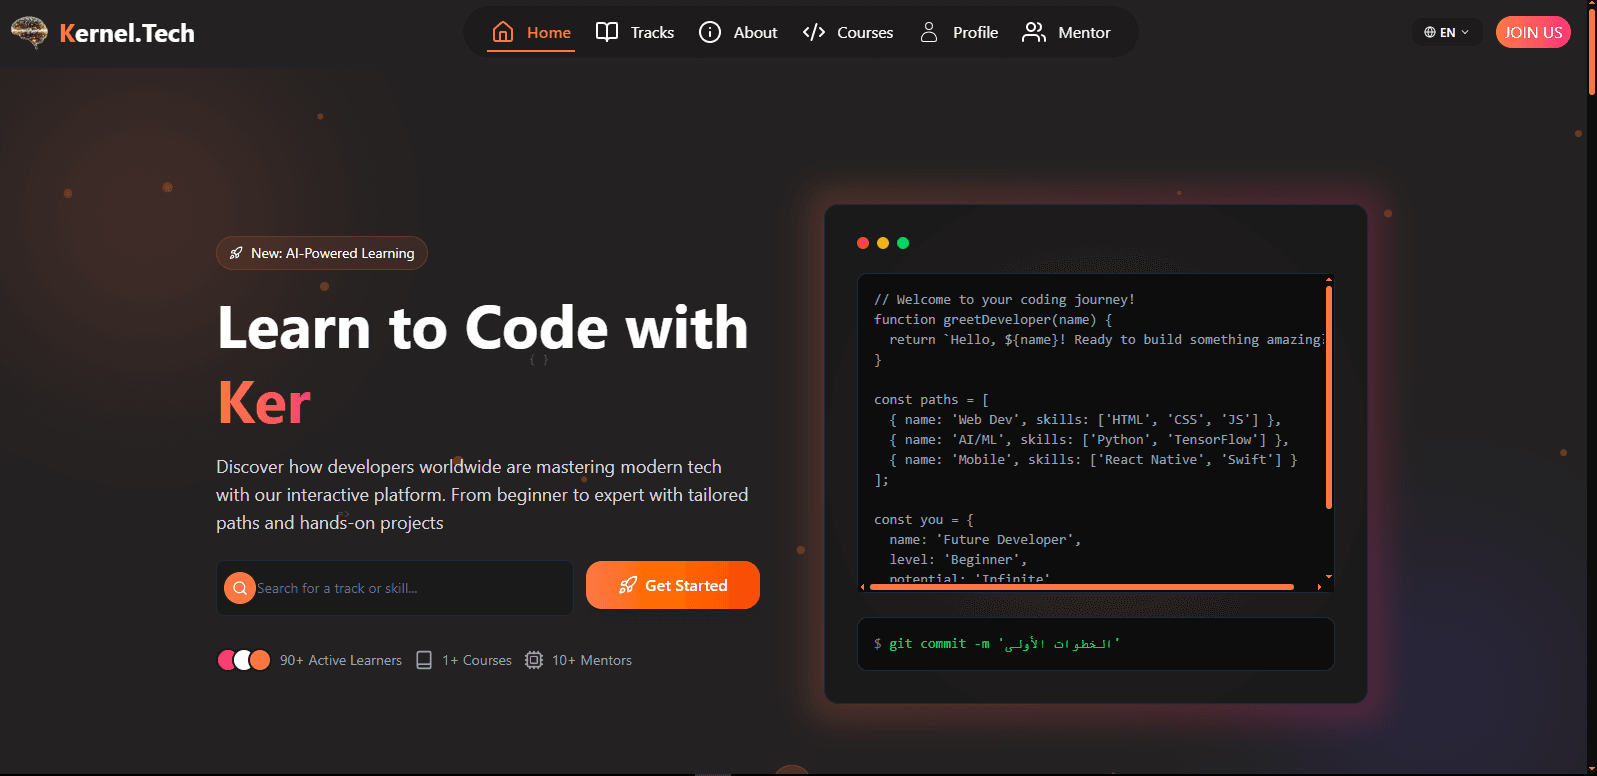Click the yellow dot in code window

[883, 243]
